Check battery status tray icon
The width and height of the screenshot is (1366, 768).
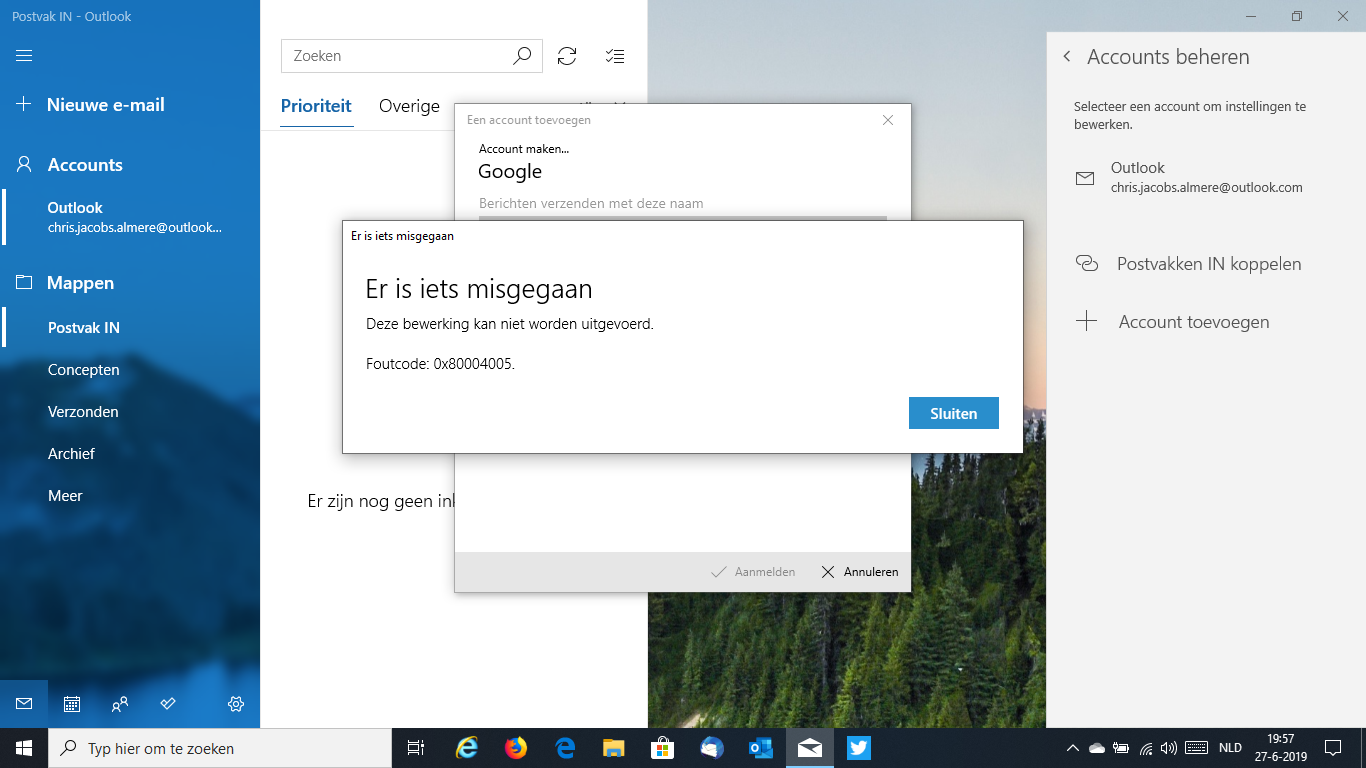click(x=1121, y=748)
